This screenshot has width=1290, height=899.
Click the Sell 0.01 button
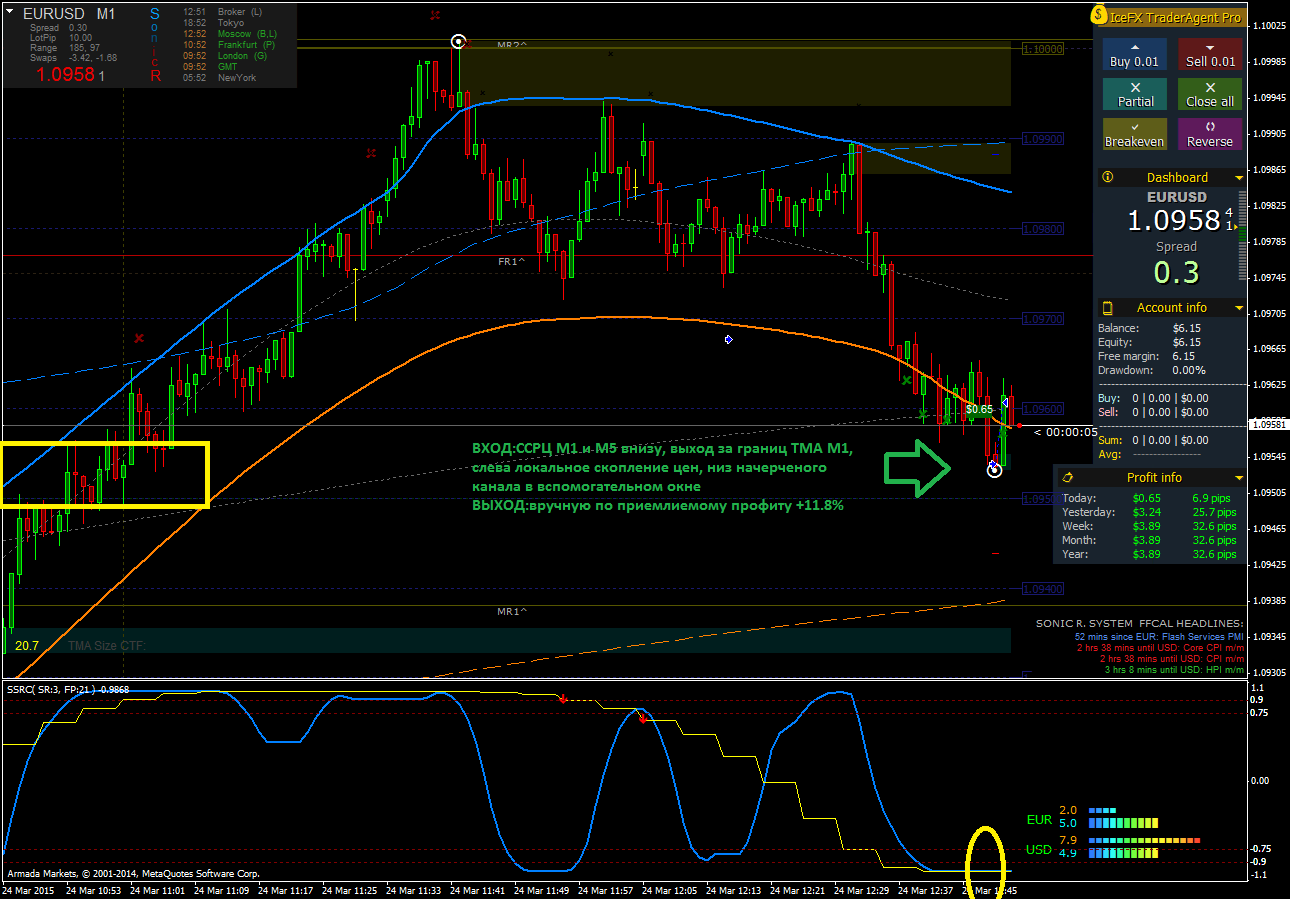click(1210, 54)
